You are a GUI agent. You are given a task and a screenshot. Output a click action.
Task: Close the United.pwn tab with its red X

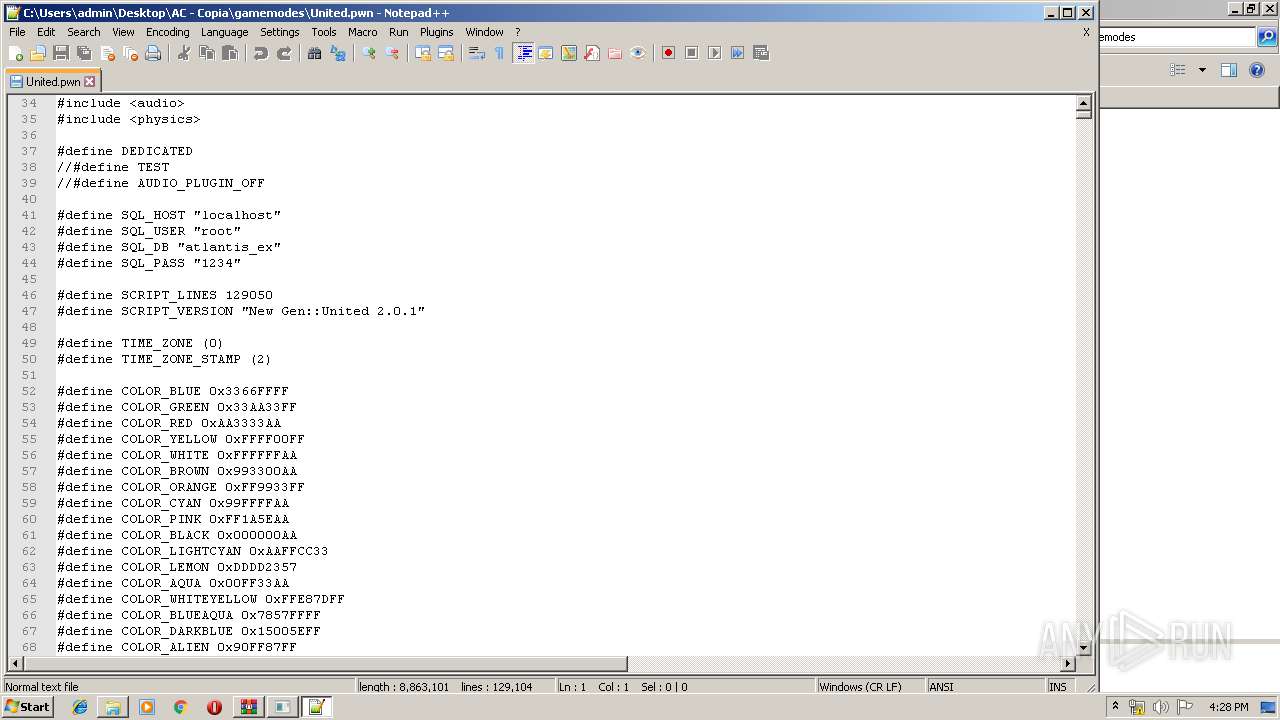tap(89, 82)
